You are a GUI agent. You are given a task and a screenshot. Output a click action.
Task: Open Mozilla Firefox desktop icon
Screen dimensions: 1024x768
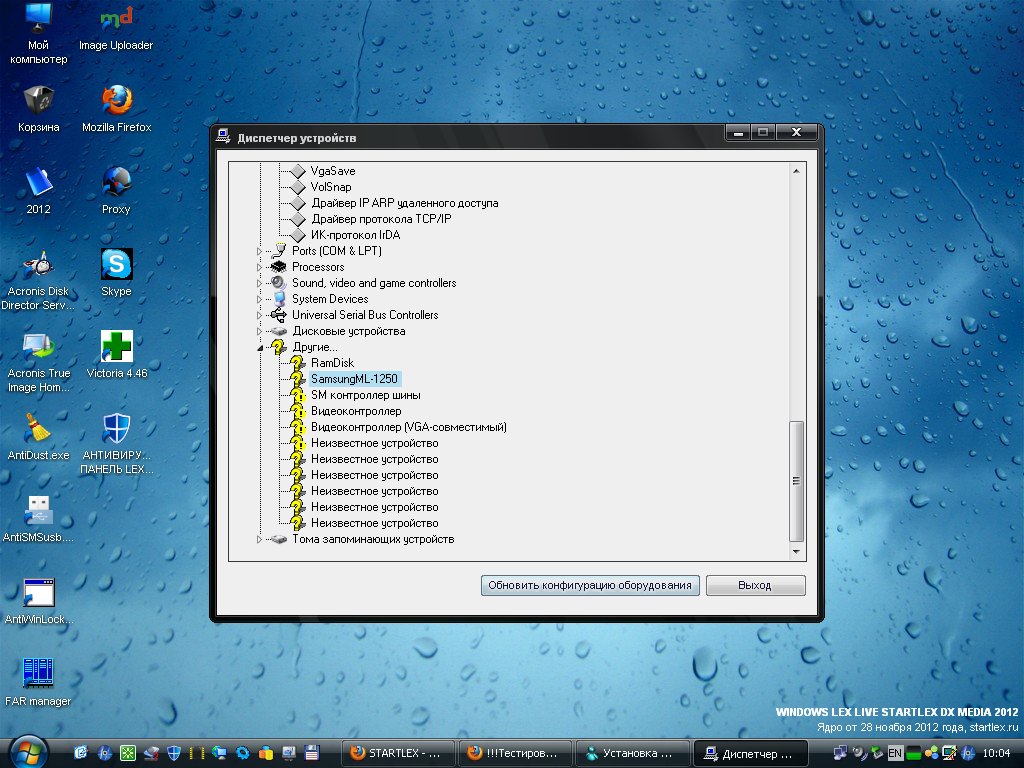117,101
